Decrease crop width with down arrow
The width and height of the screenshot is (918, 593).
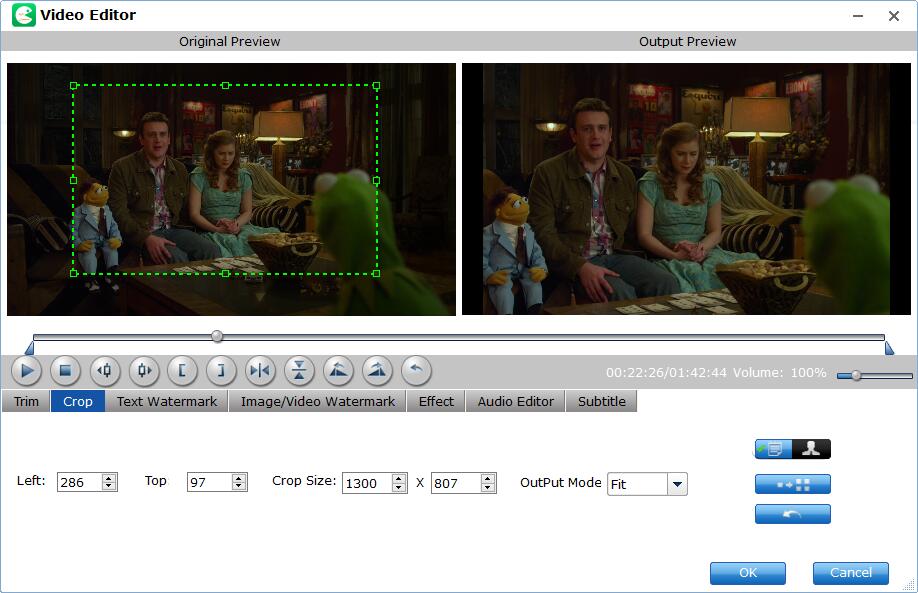[x=399, y=488]
